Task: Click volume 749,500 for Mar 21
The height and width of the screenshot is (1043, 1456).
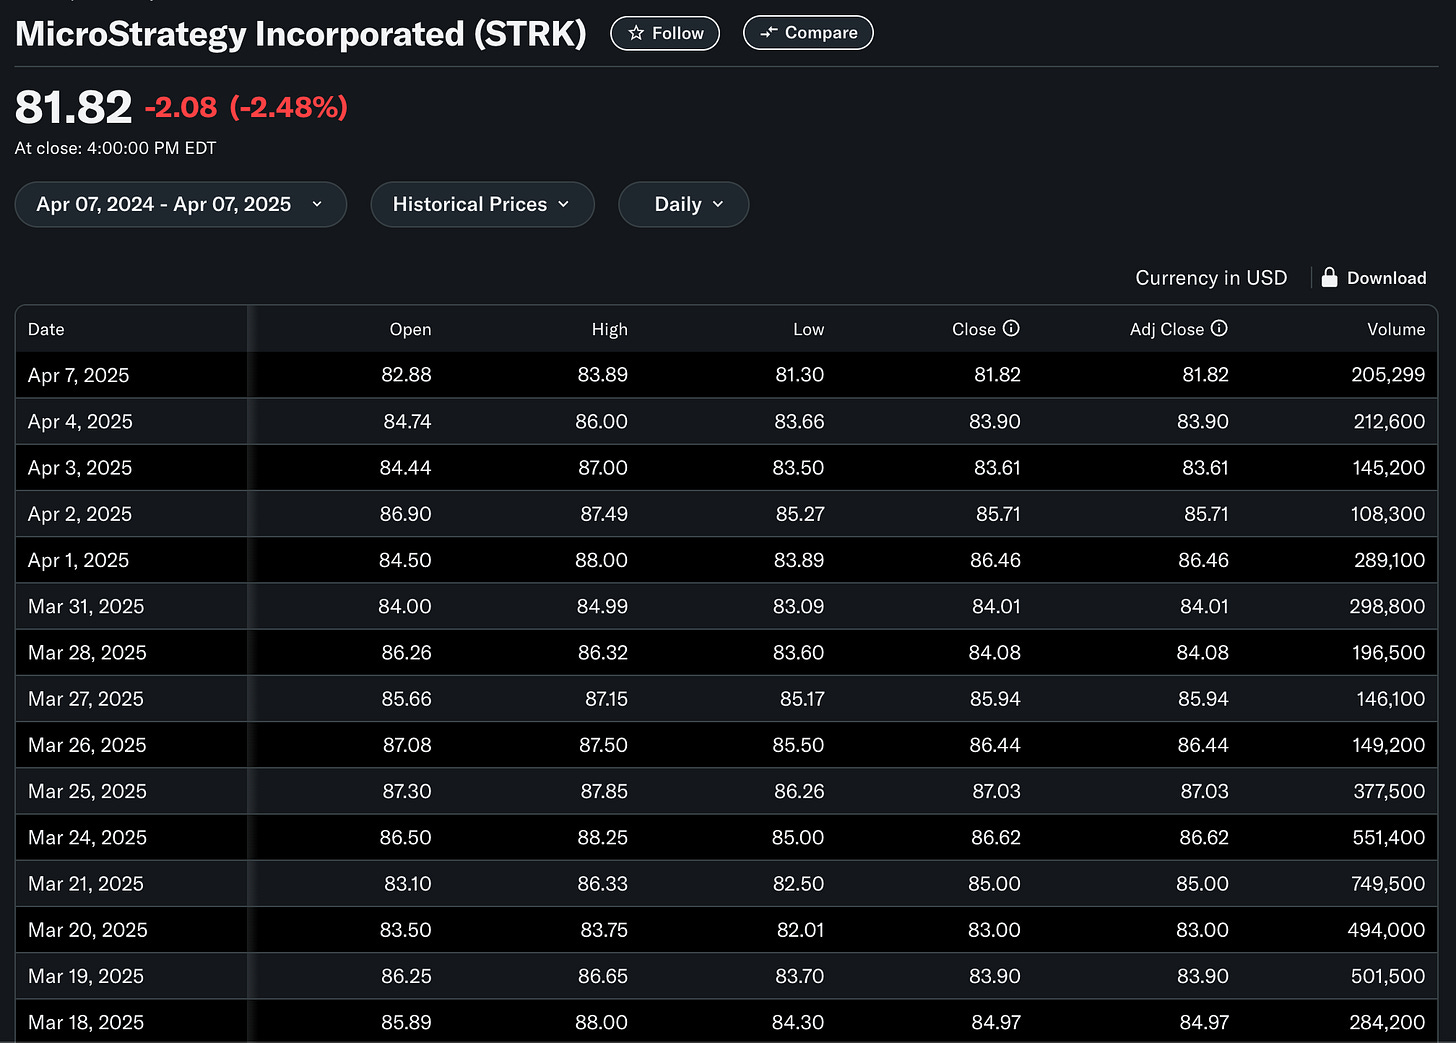Action: pos(1387,883)
